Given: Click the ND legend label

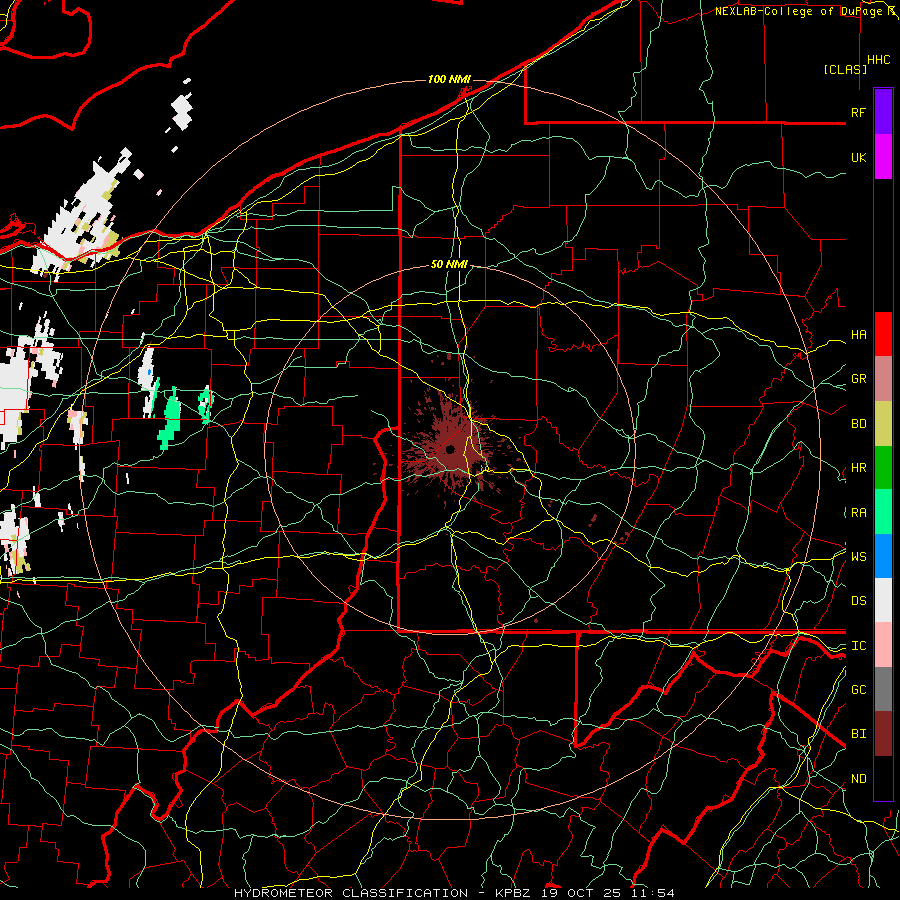Looking at the screenshot, I should 858,779.
